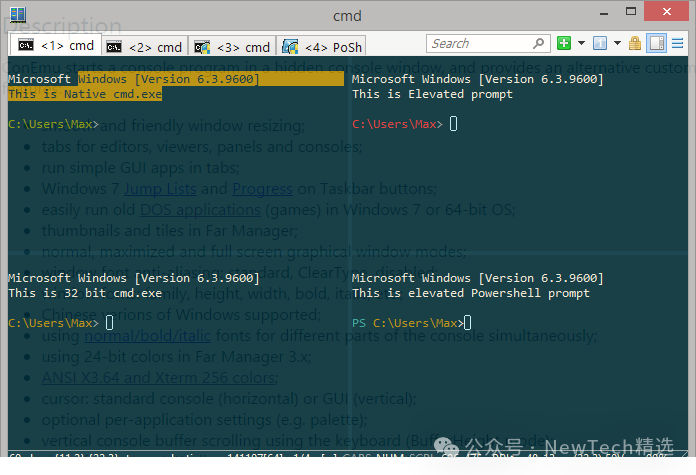Click the active console list icon
The image size is (696, 475).
point(600,43)
